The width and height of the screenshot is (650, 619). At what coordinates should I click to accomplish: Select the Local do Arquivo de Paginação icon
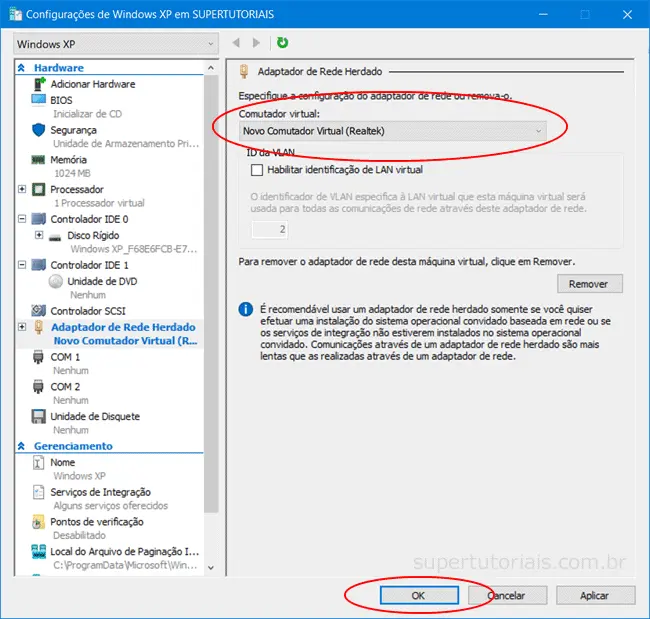pos(39,551)
